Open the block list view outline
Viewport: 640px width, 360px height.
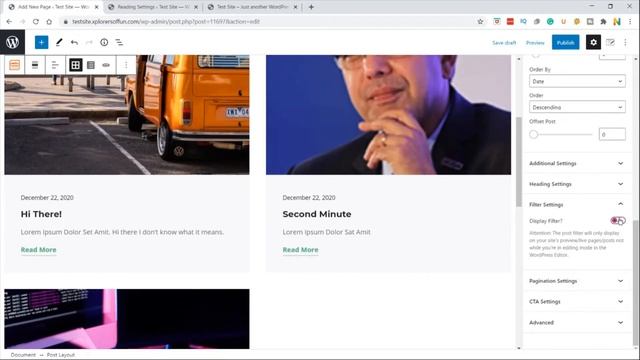(x=119, y=42)
